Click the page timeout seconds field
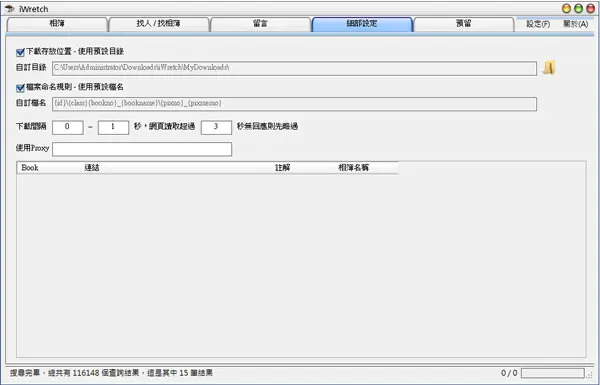Screen dimensions: 600x385 tap(216, 127)
